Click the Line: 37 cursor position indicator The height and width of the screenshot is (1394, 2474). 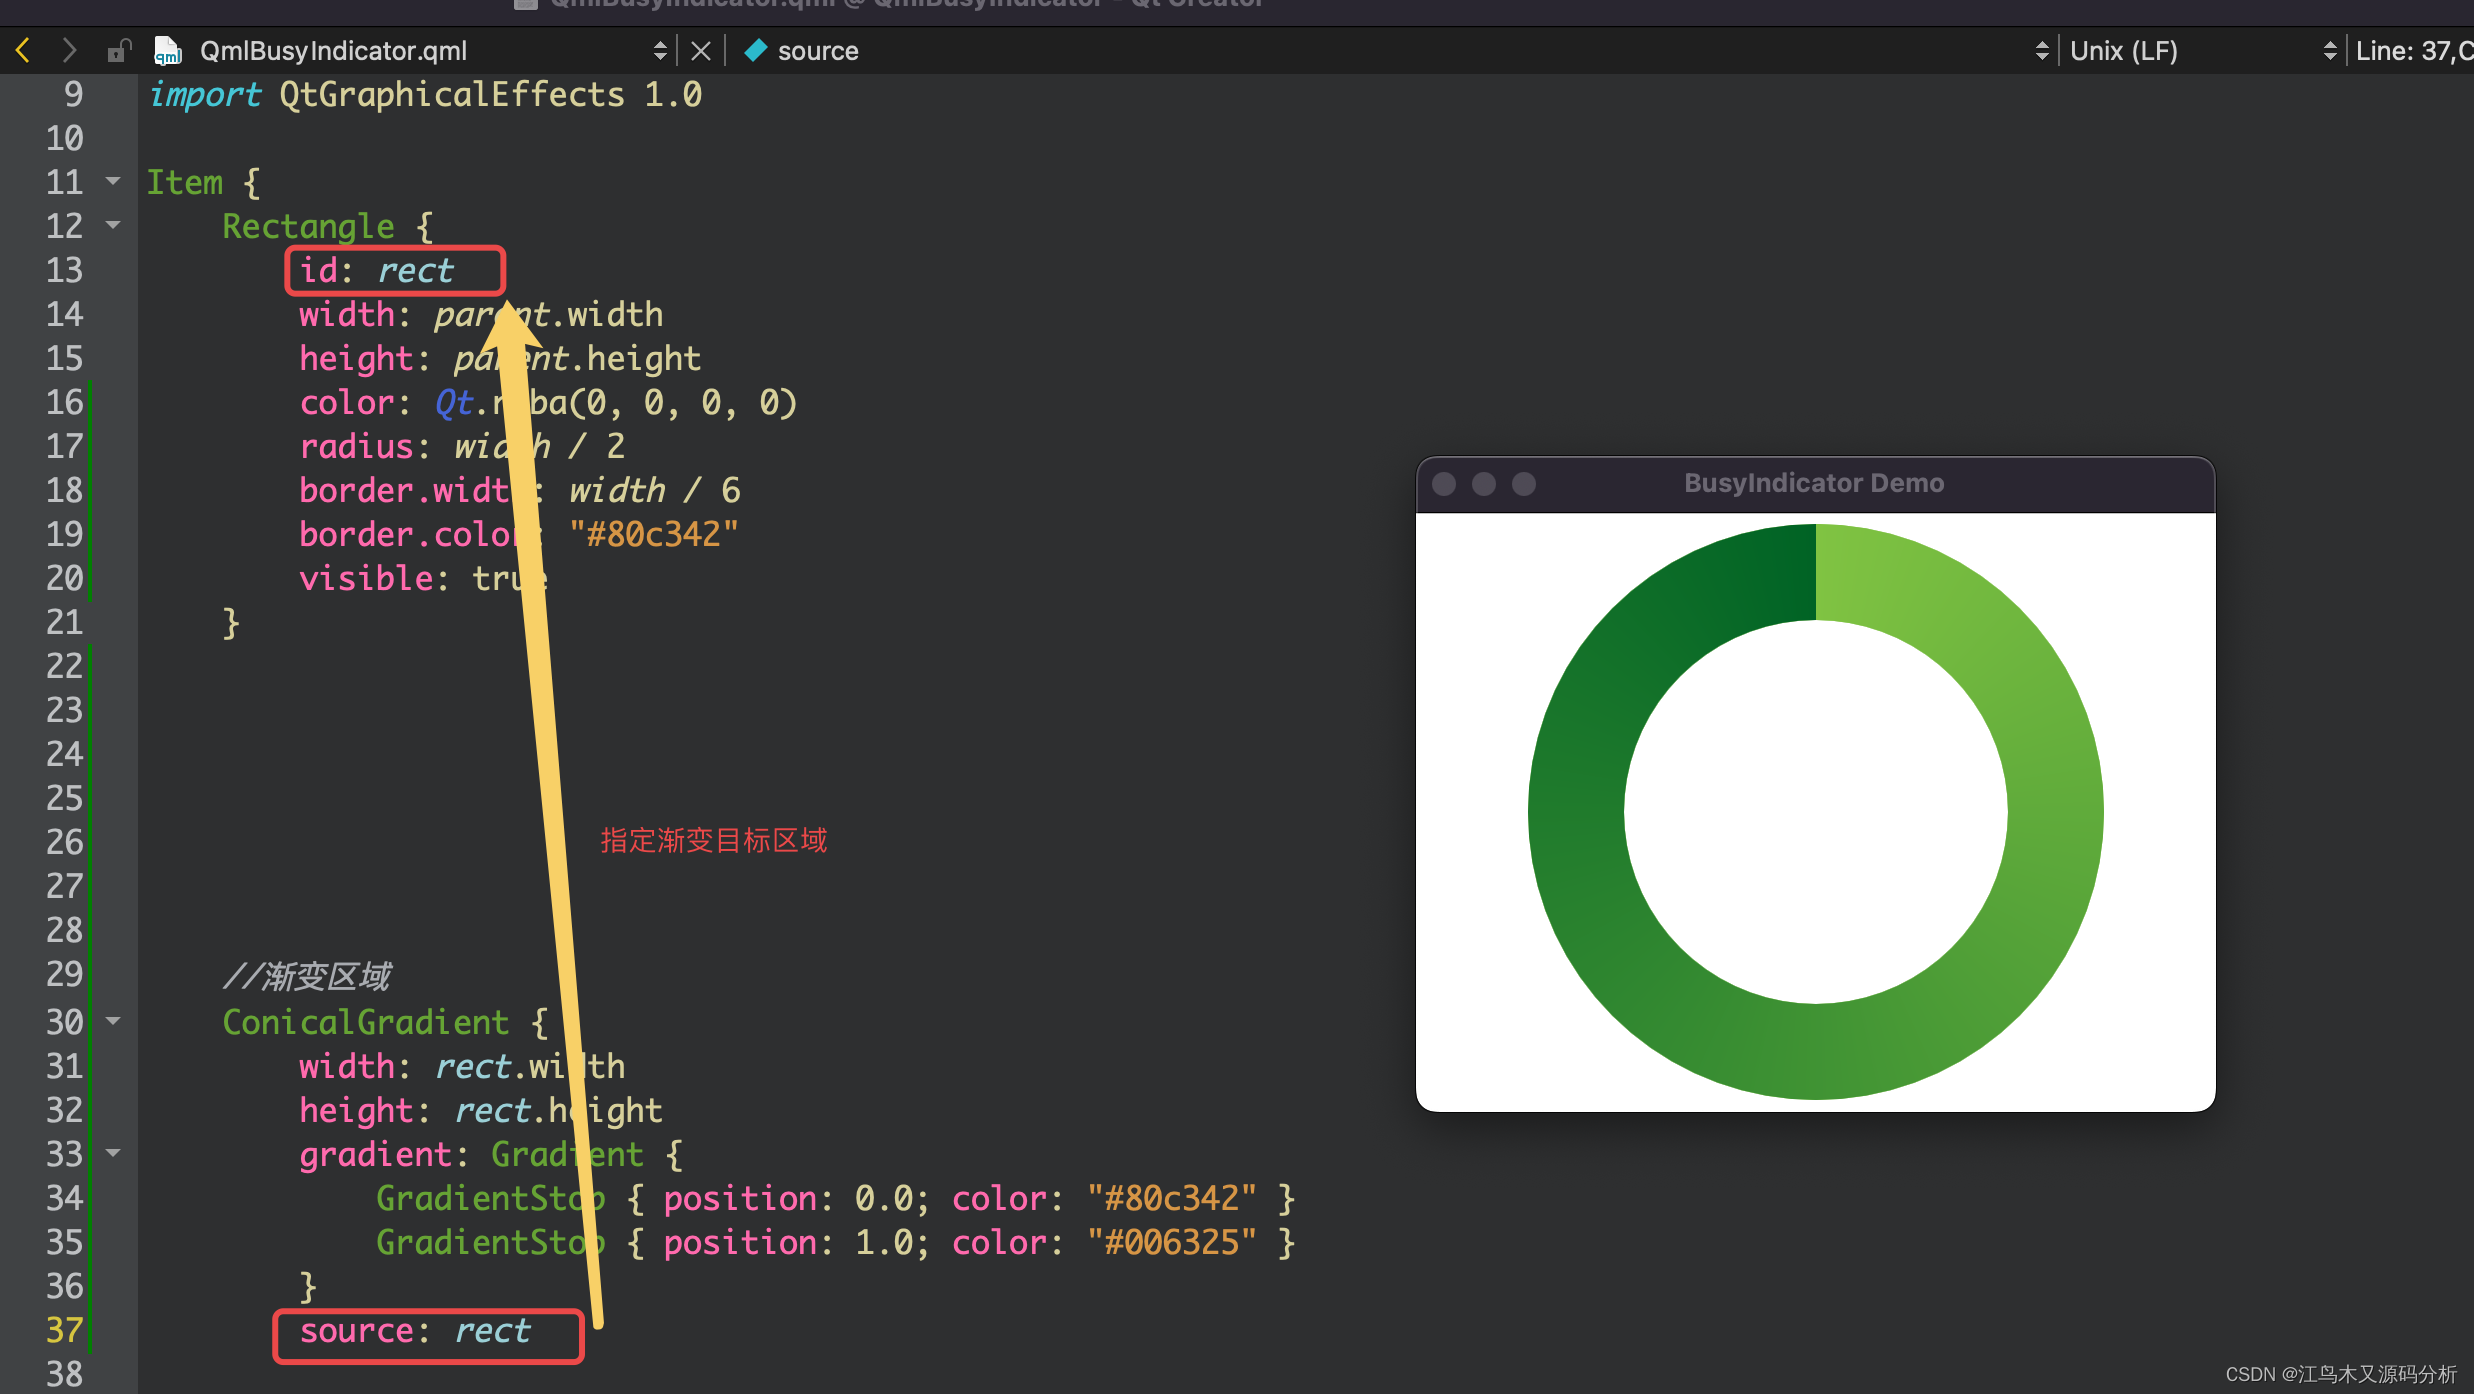click(2412, 50)
